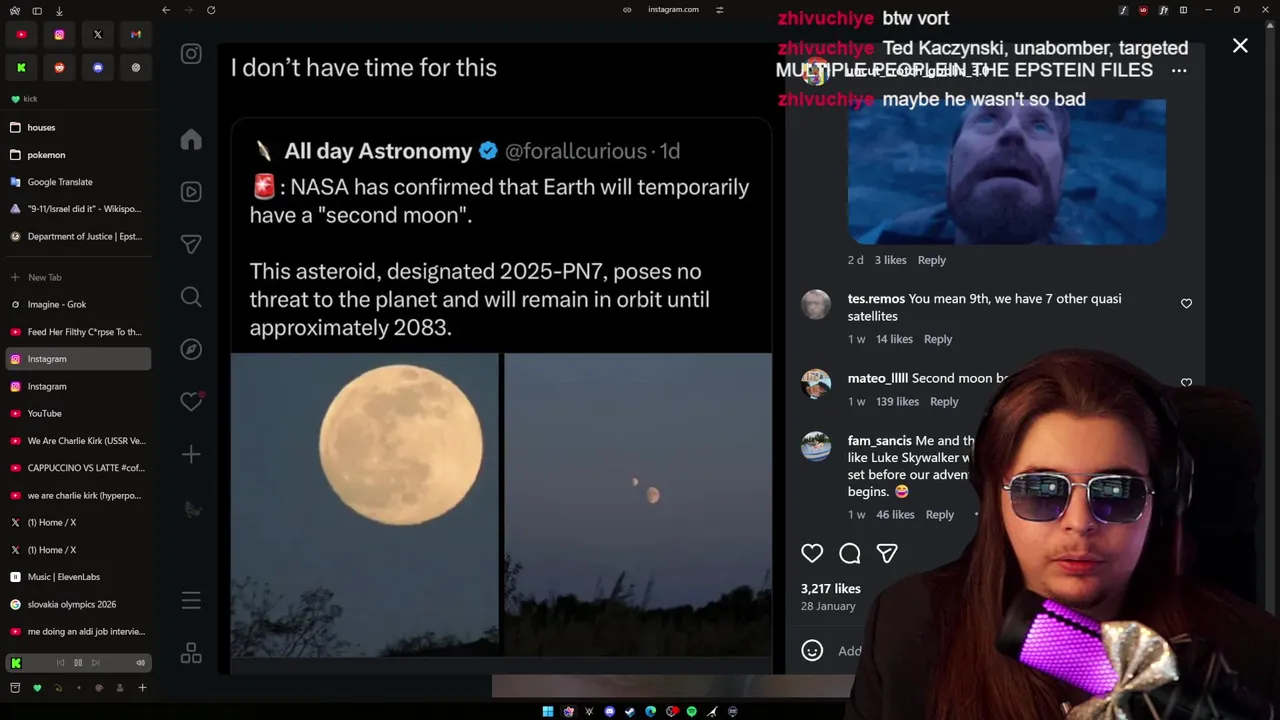Open the Meta apps grid icon

[x=191, y=653]
